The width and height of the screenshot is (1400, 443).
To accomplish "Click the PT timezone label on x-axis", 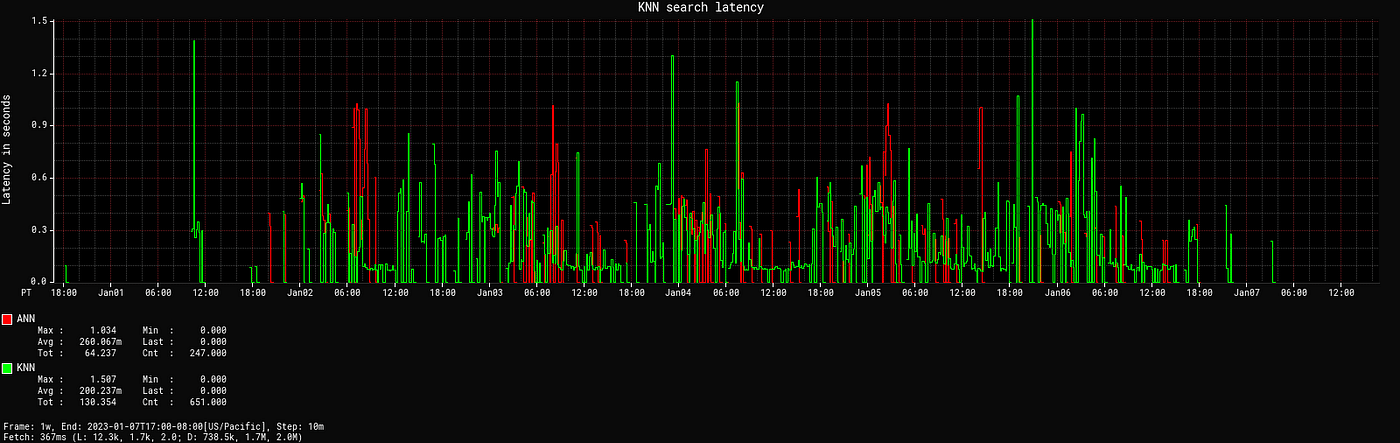I will [x=25, y=293].
